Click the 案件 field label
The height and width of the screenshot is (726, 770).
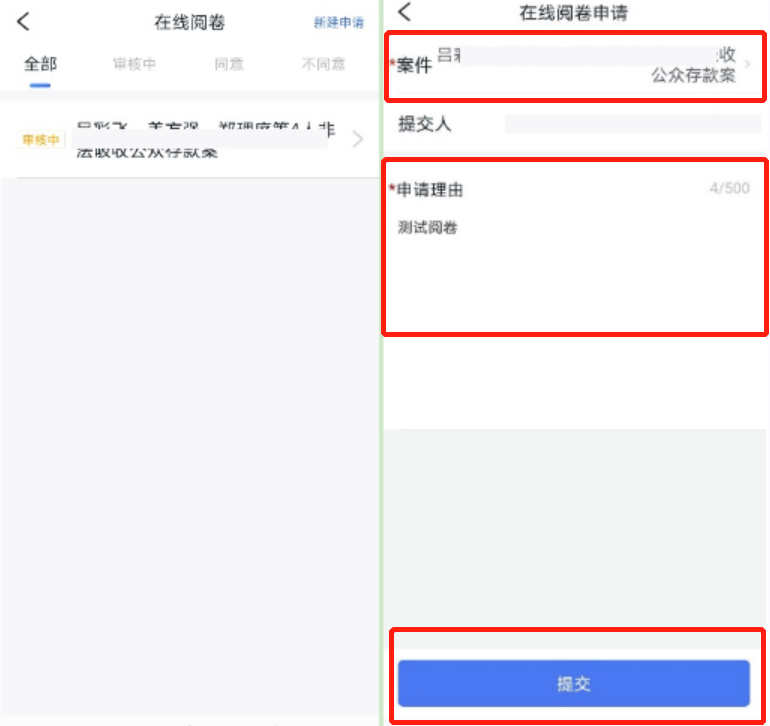click(x=413, y=65)
